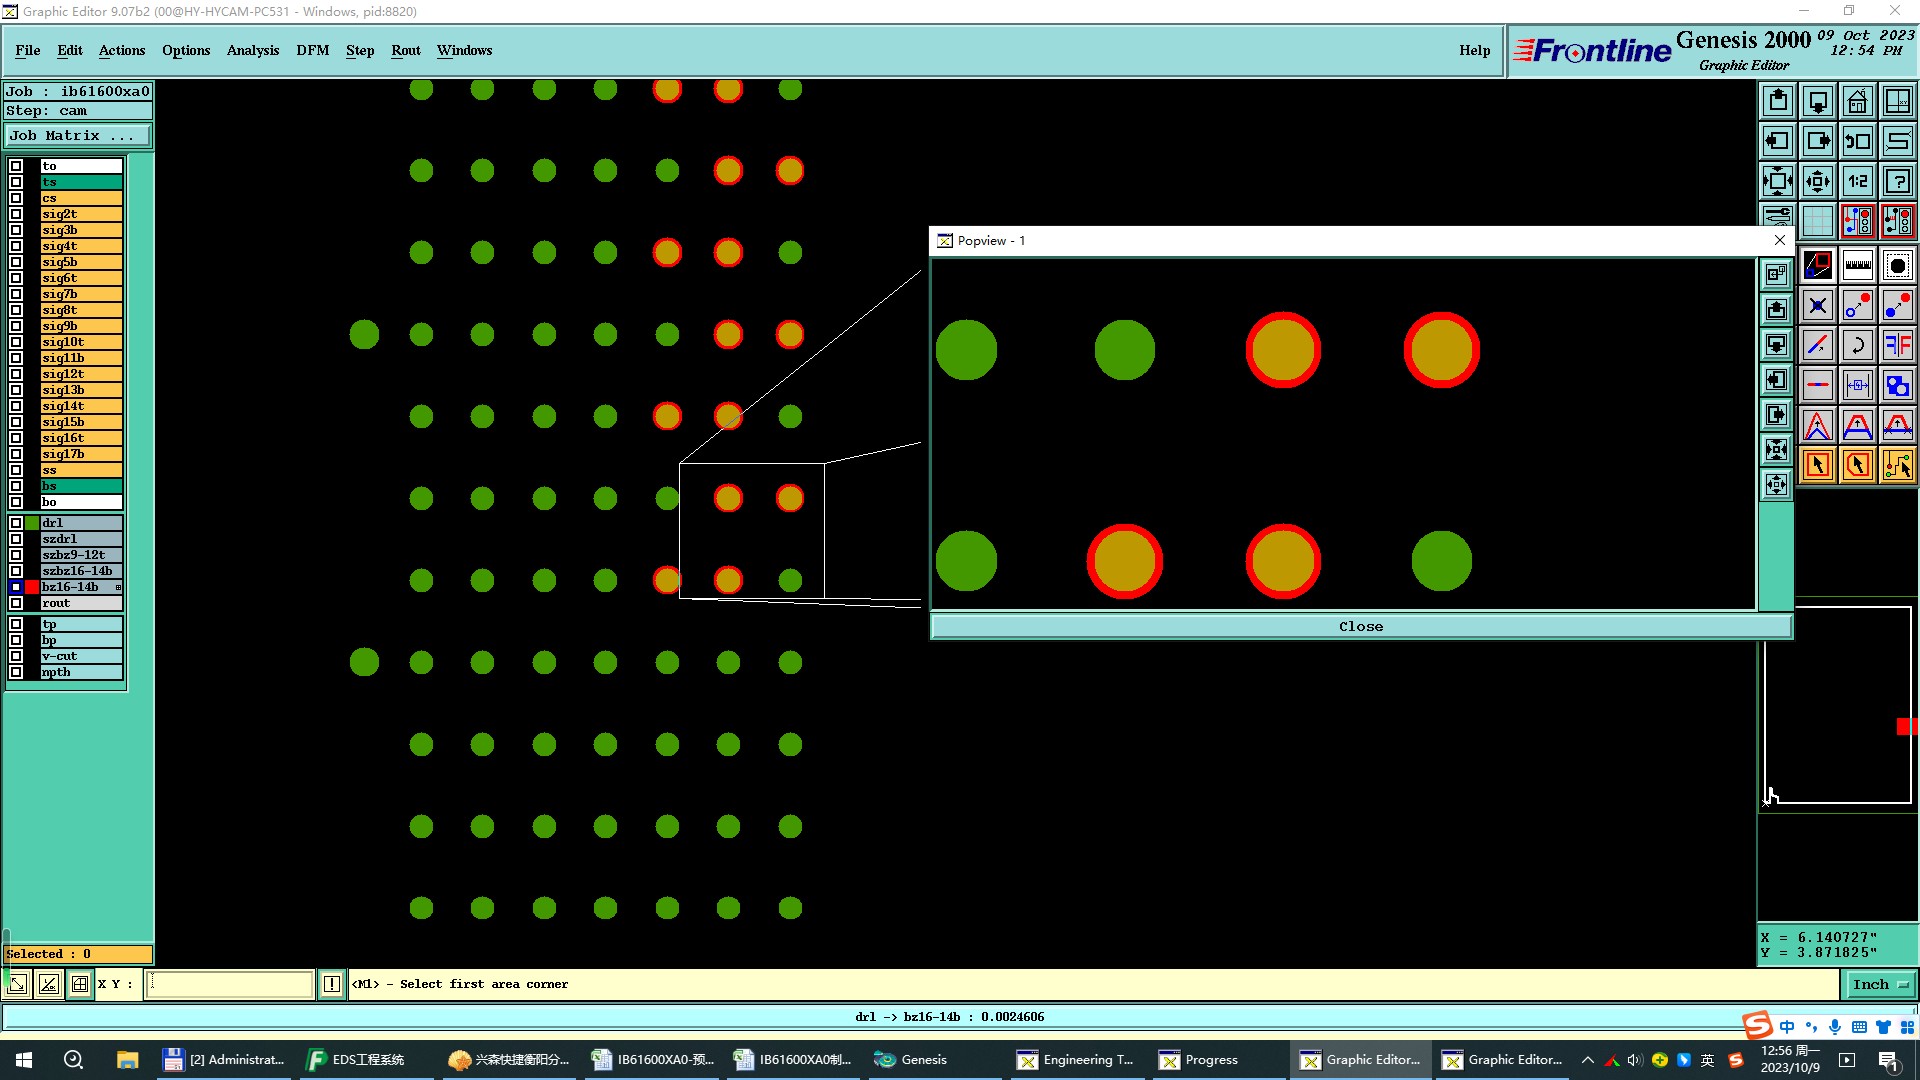Toggle display checkbox for rout layer
The width and height of the screenshot is (1920, 1080).
[16, 603]
